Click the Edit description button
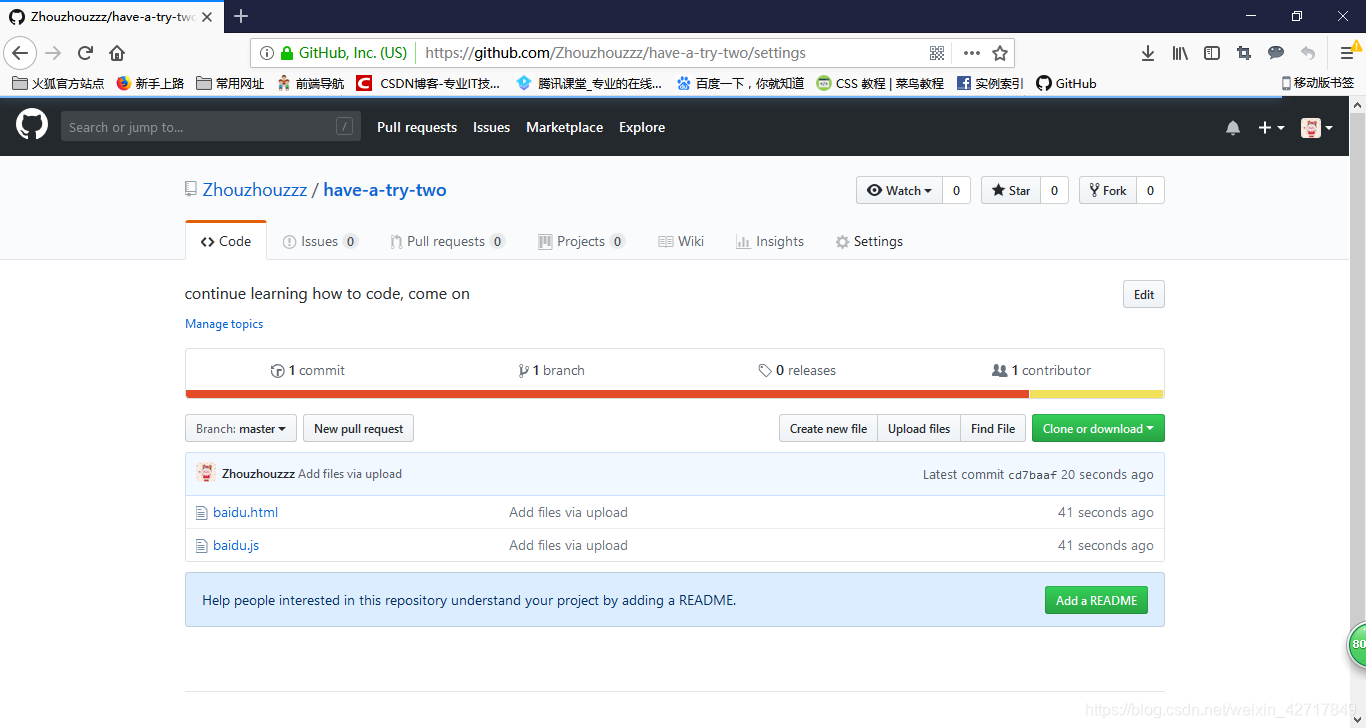The width and height of the screenshot is (1366, 728). (1144, 294)
